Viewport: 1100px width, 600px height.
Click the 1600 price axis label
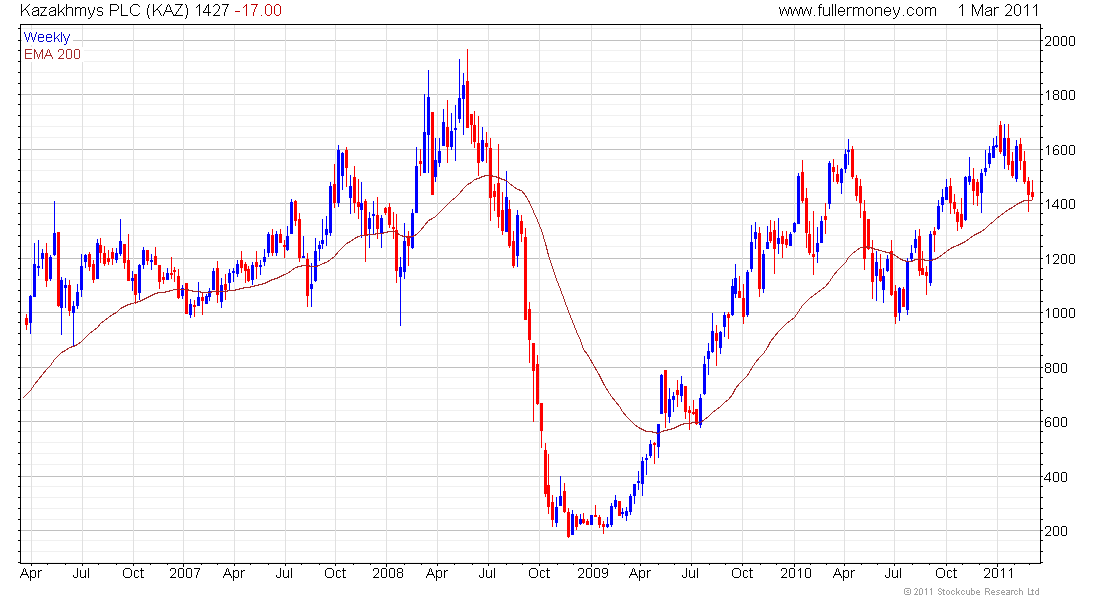click(x=1059, y=150)
